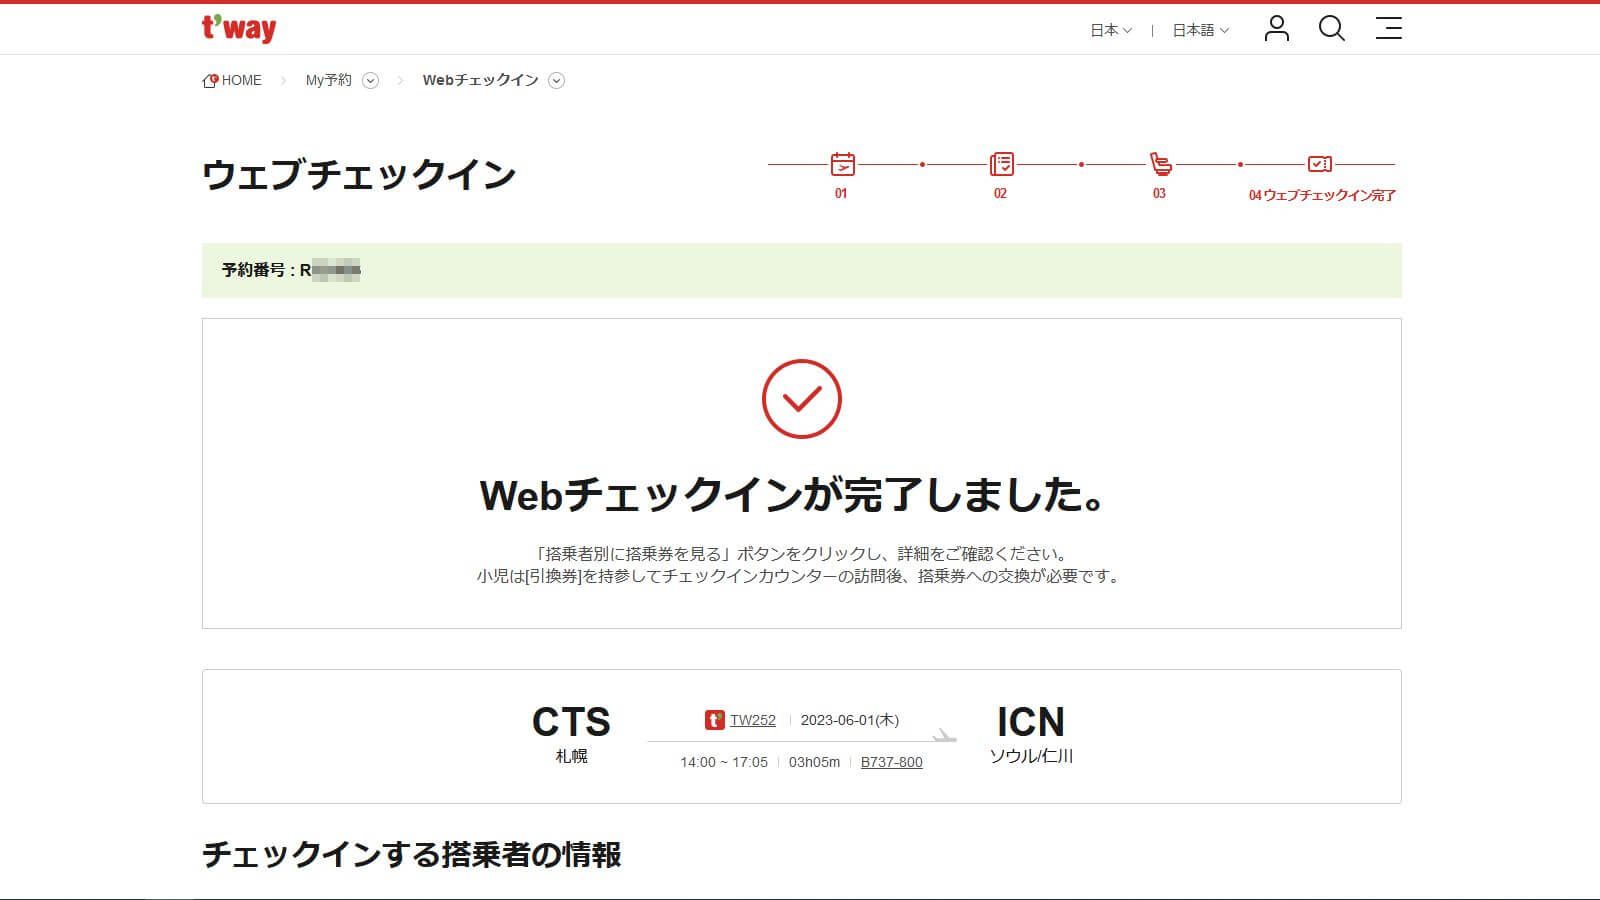Screen dimensions: 1600x900
Task: Click the green reservation number banner
Action: 800,270
